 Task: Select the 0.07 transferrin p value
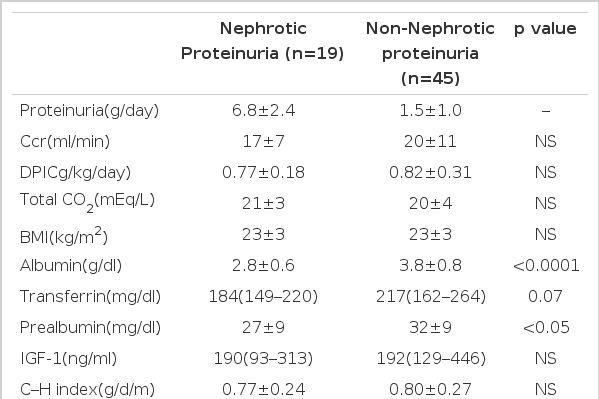tap(545, 297)
